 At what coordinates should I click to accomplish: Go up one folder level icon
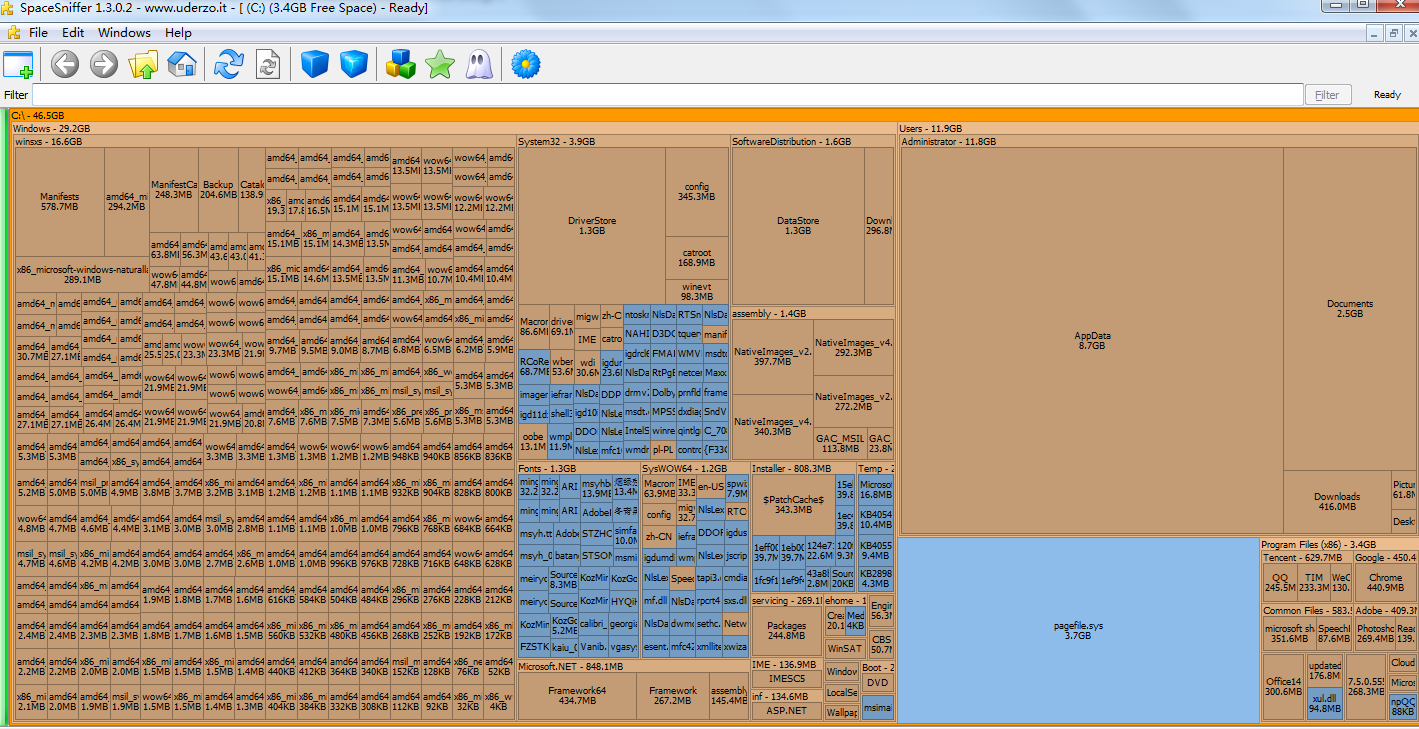pyautogui.click(x=143, y=65)
